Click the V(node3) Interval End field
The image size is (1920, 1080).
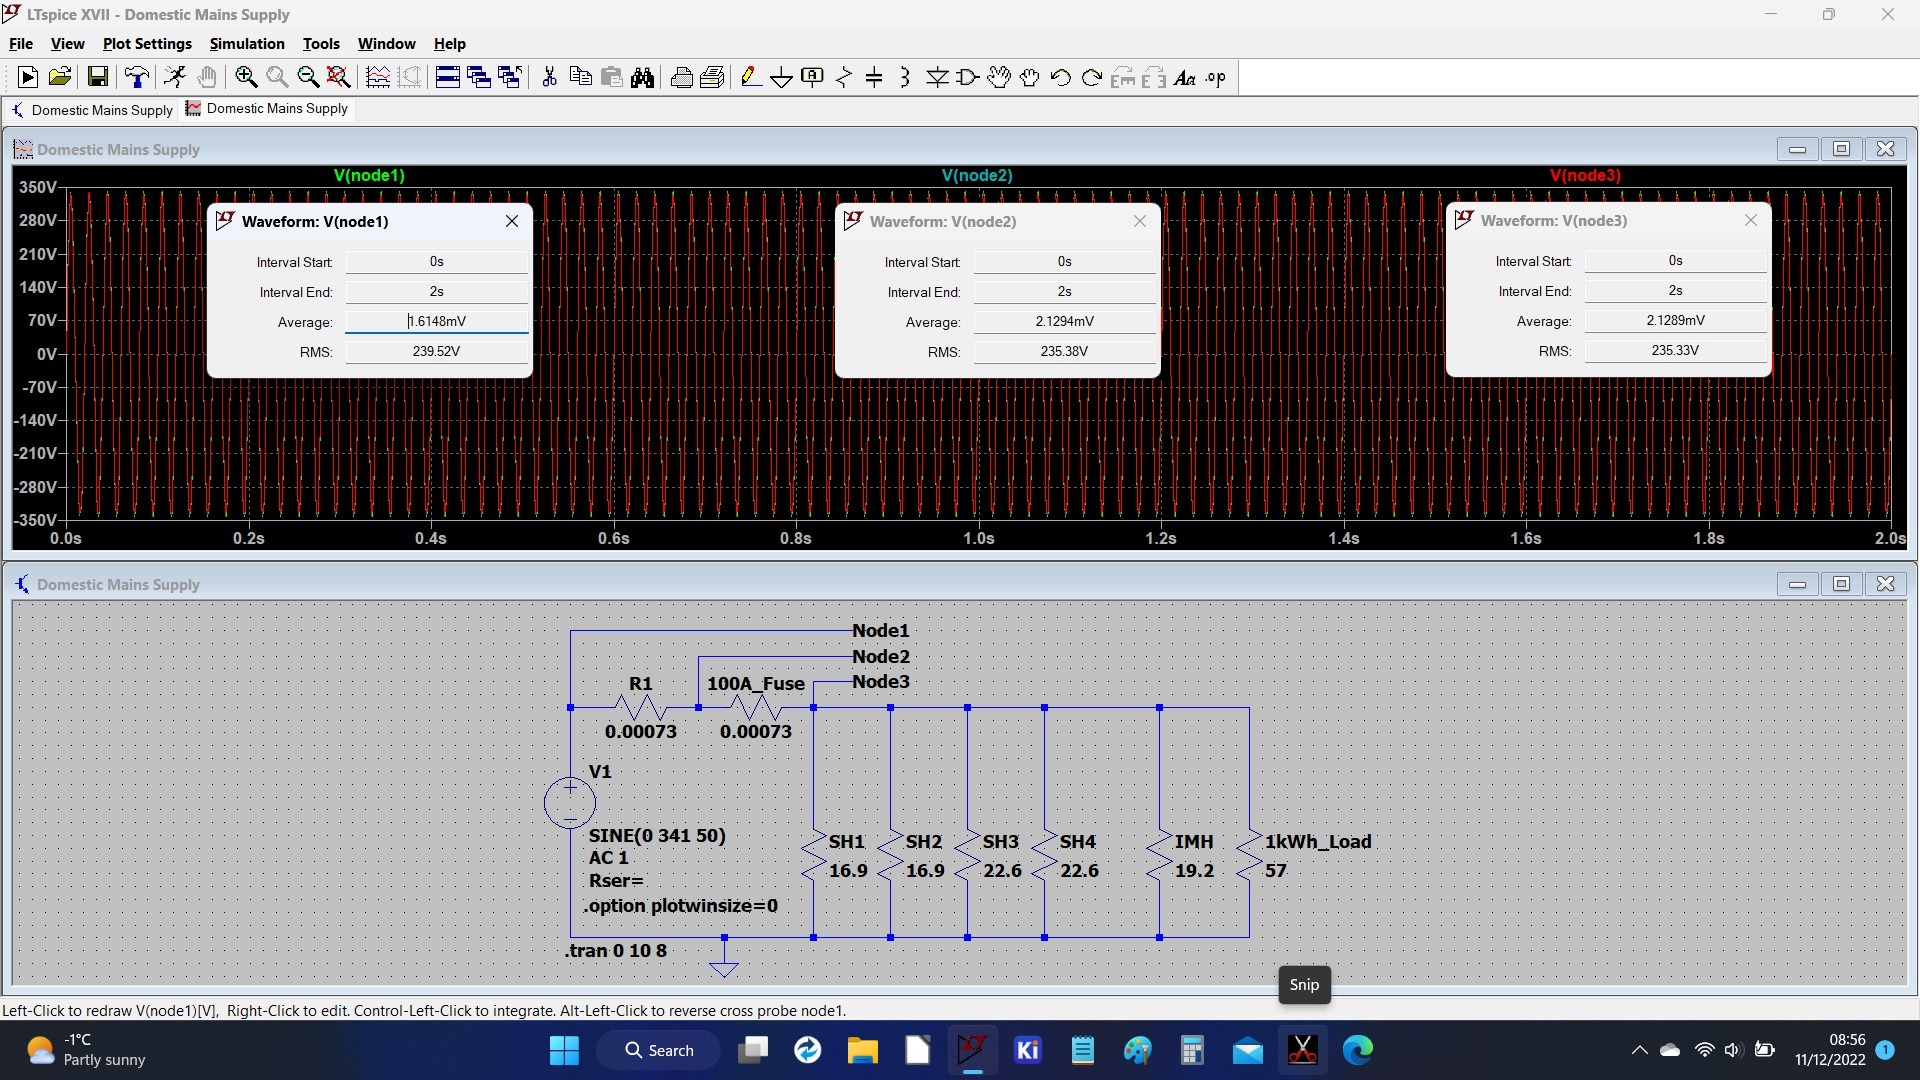(x=1676, y=290)
